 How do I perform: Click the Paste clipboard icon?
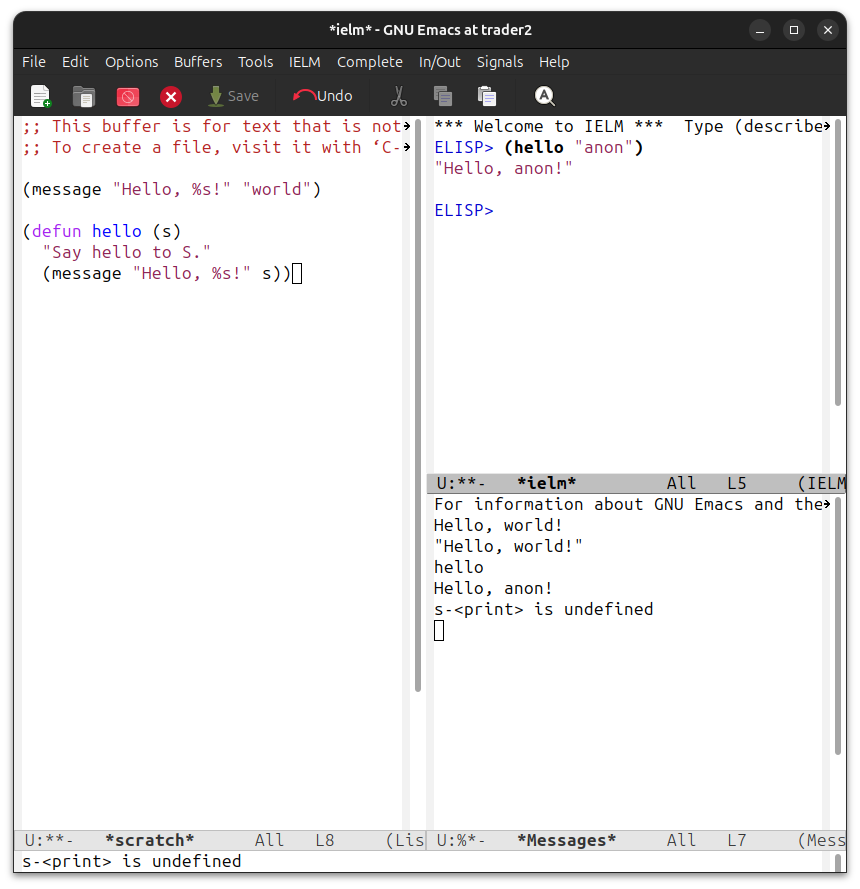(x=487, y=96)
